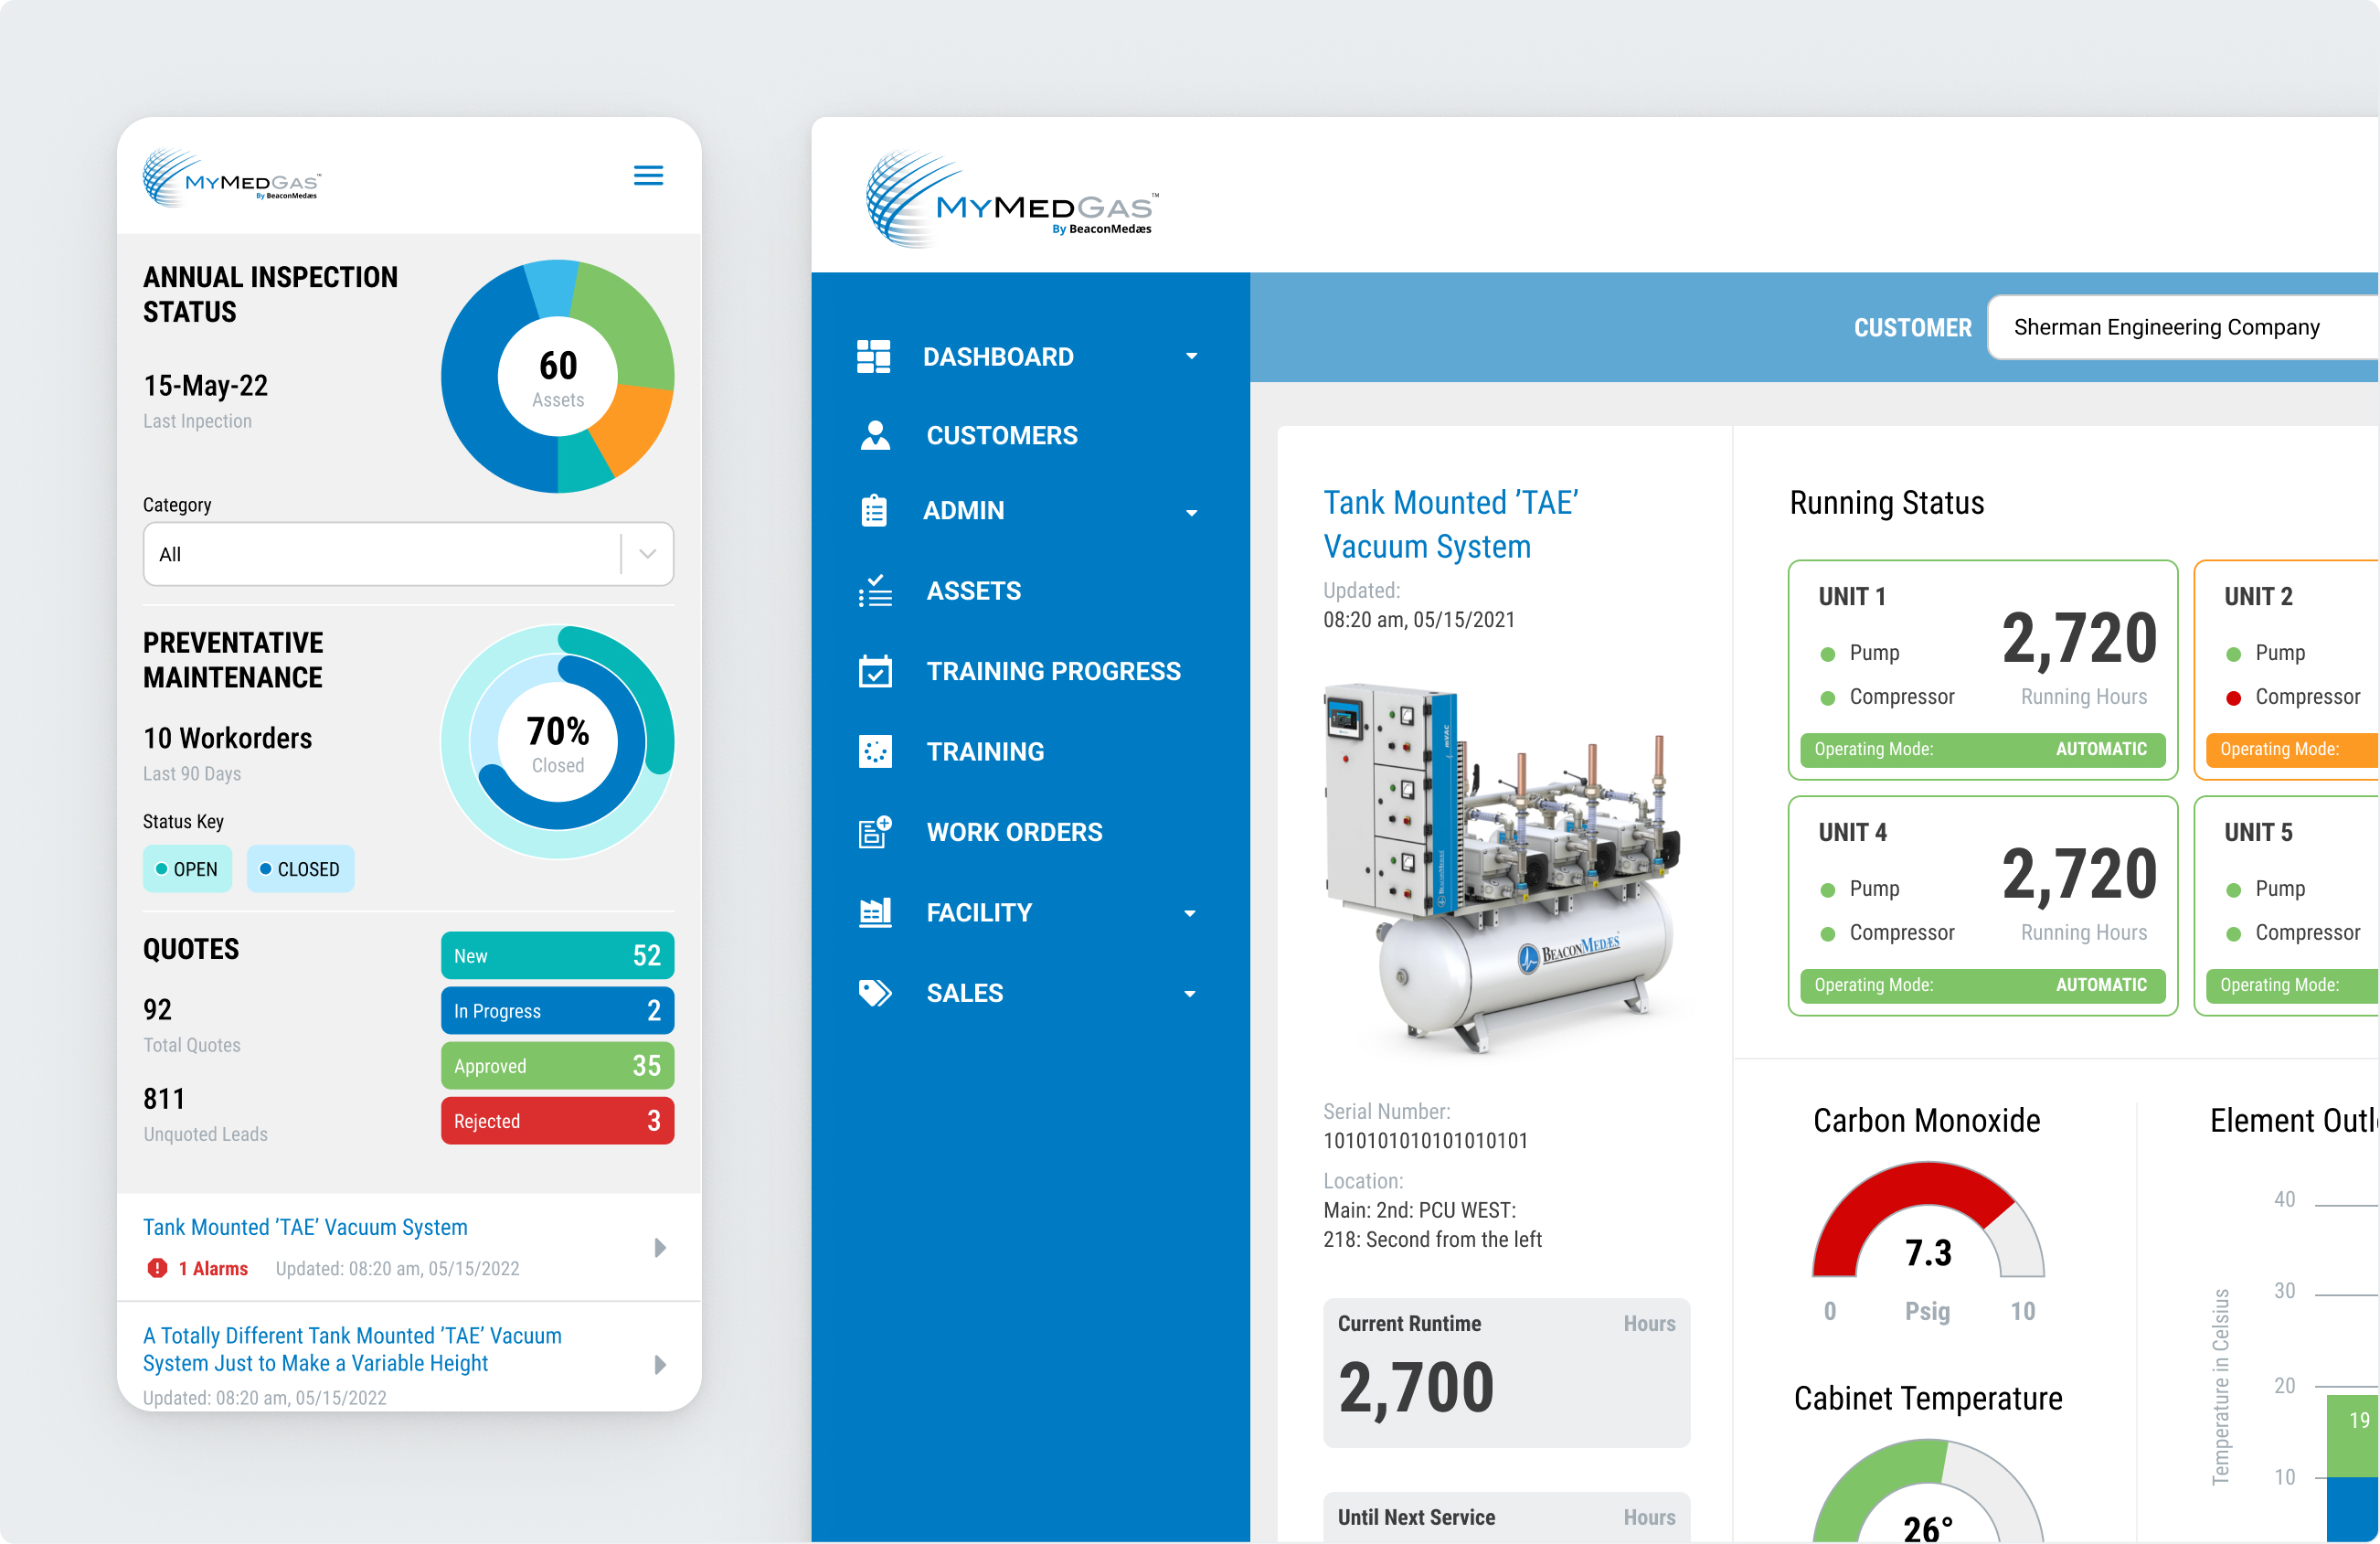
Task: Click the red Rejected quotes bar
Action: (557, 1121)
